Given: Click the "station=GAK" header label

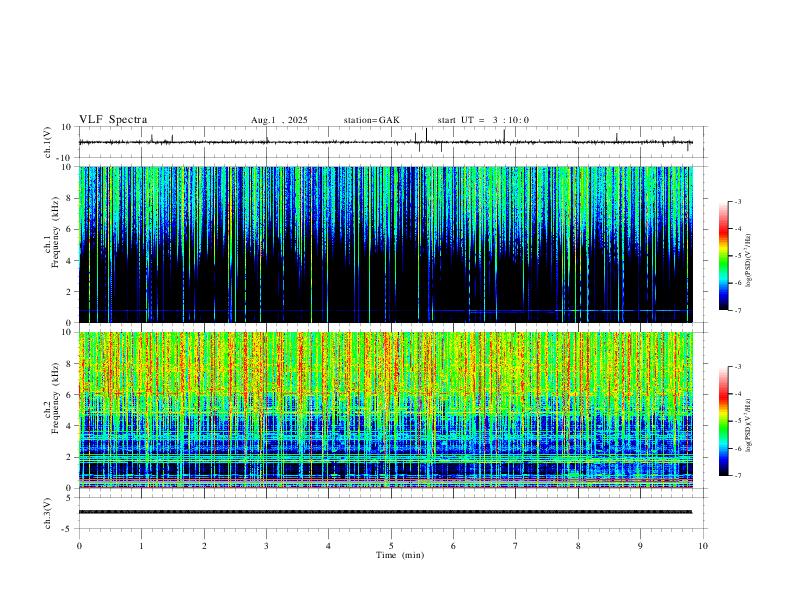Looking at the screenshot, I should point(371,120).
